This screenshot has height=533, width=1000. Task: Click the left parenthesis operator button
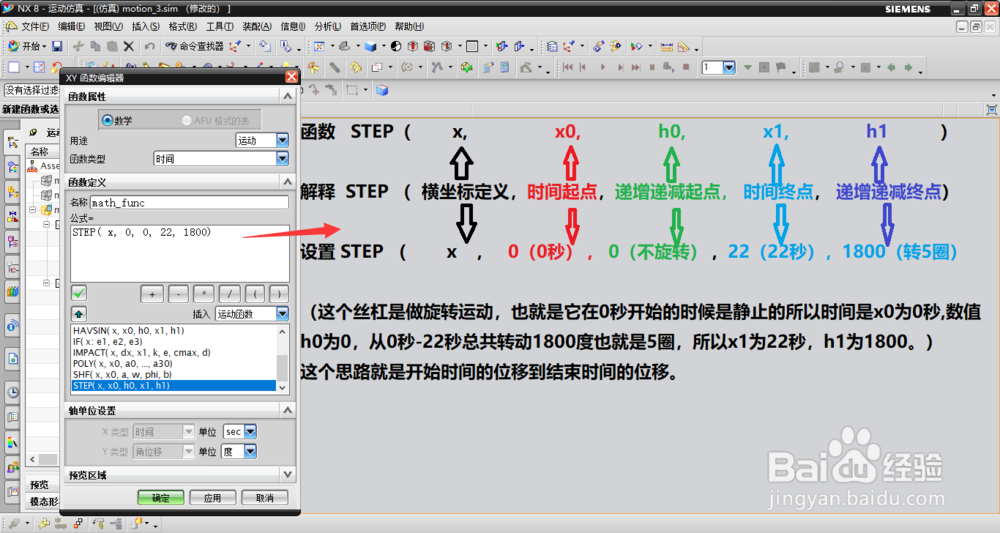pos(255,294)
